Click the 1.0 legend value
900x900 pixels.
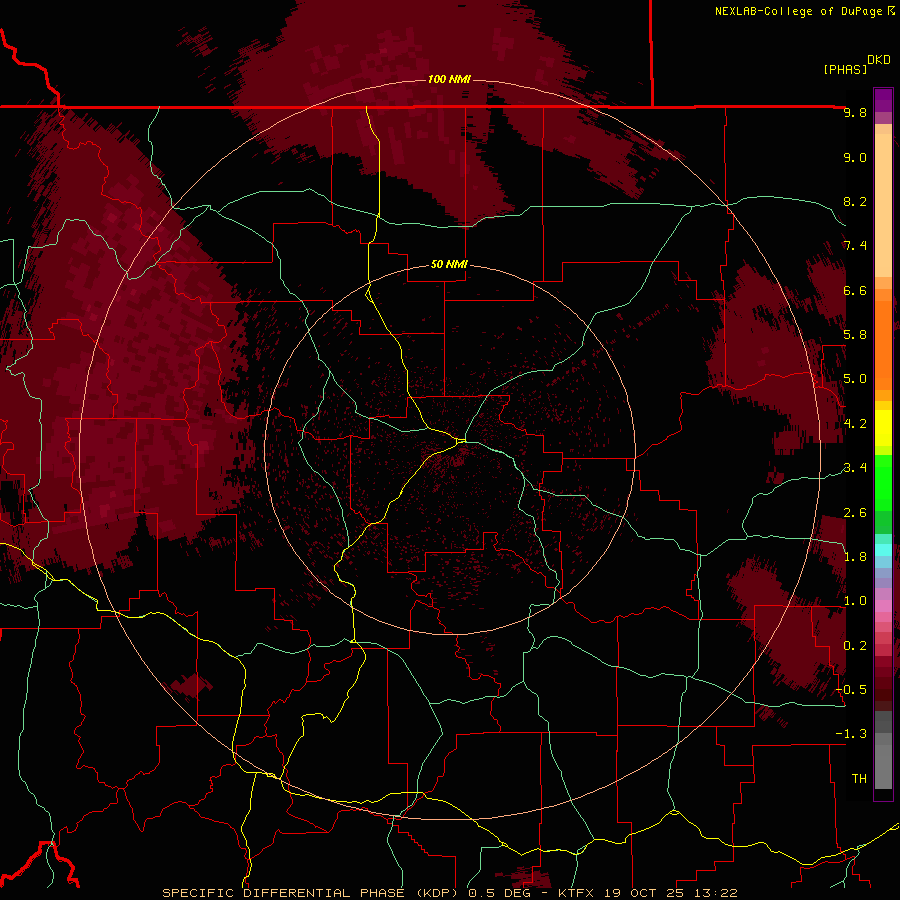(855, 600)
